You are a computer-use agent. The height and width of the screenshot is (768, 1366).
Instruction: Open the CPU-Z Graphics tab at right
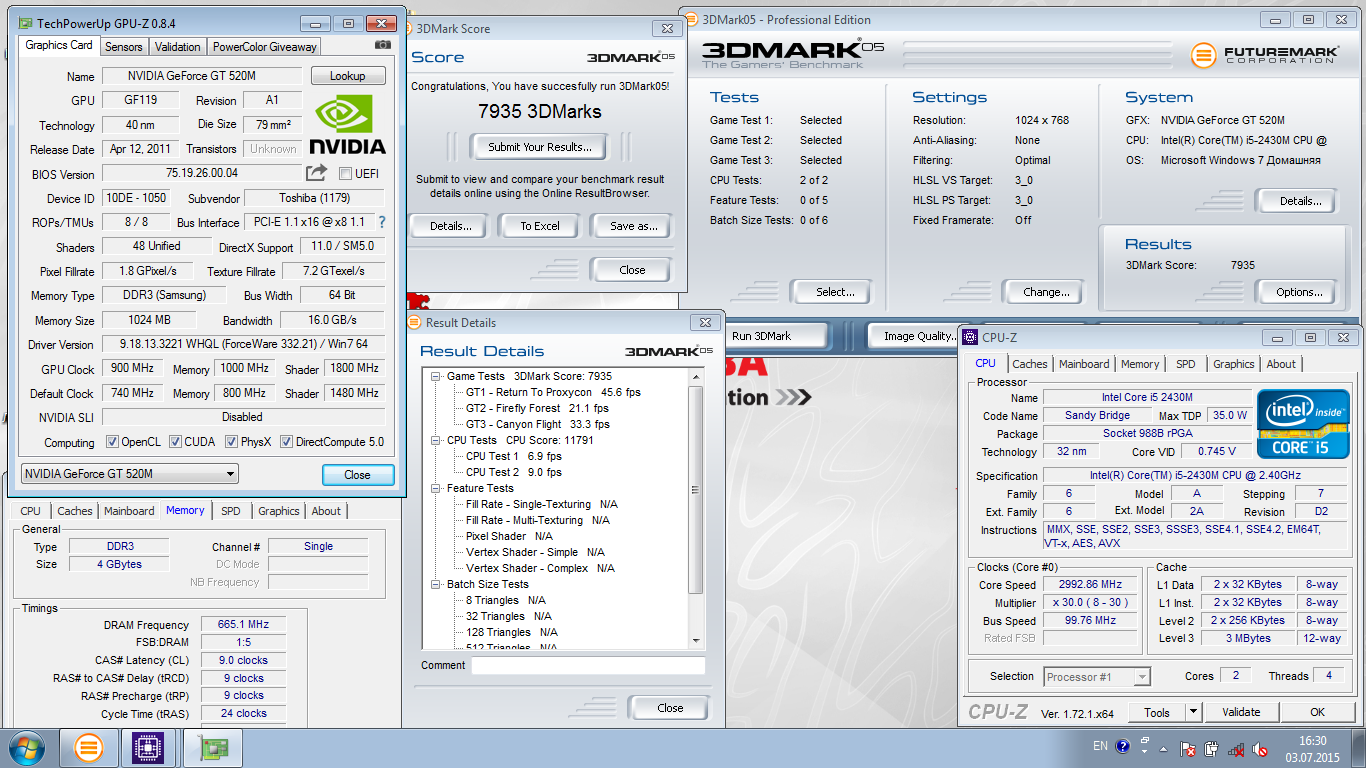coord(1233,364)
